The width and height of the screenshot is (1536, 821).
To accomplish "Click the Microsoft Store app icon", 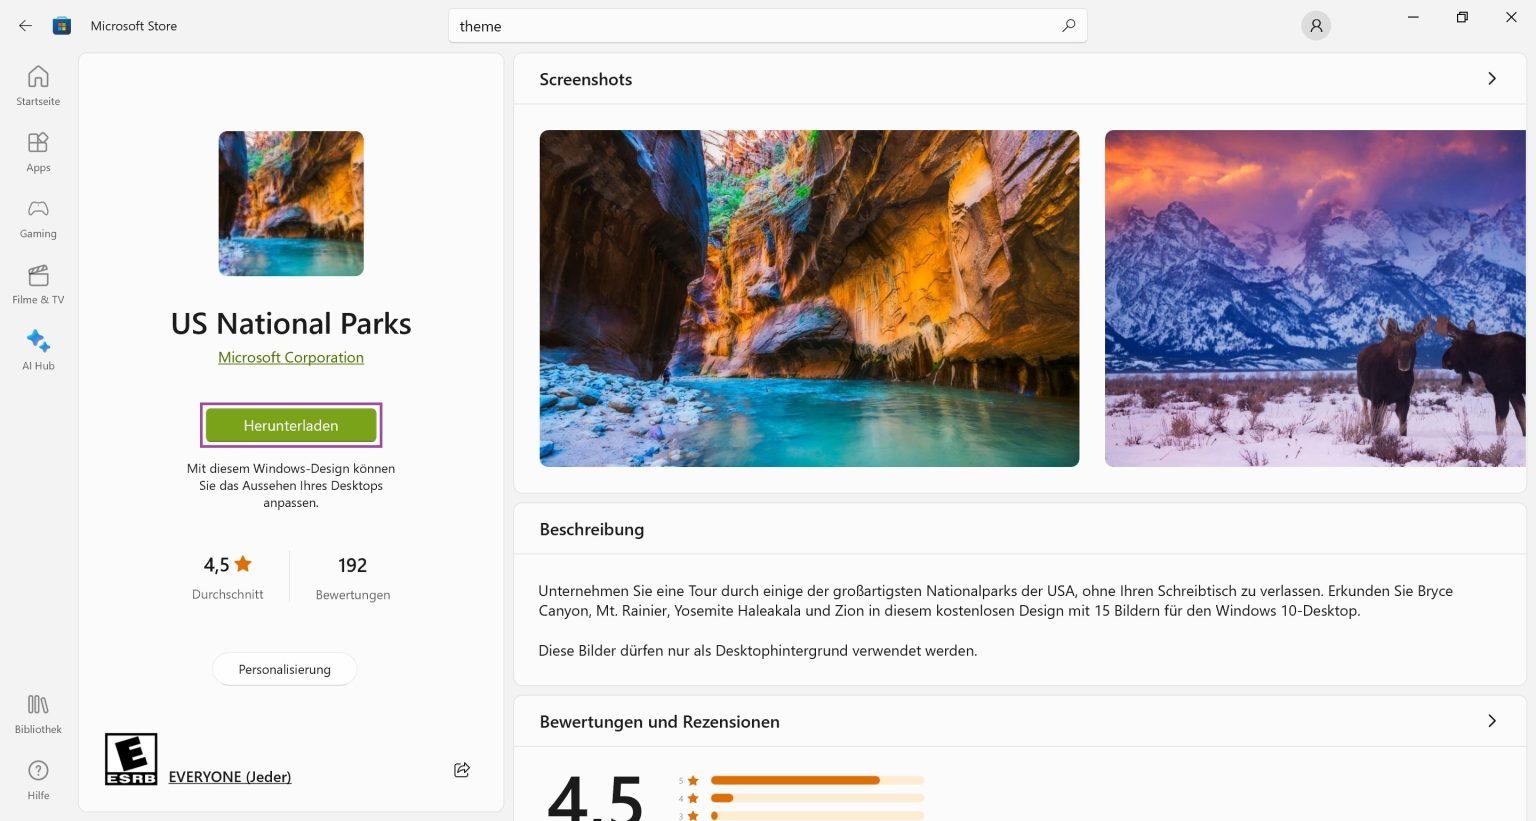I will (61, 25).
